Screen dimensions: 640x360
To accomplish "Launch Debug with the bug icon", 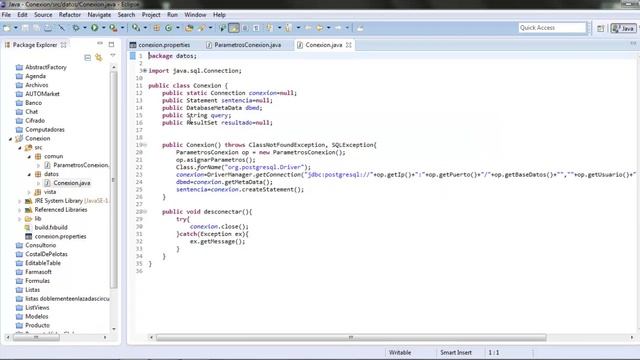I will tap(76, 28).
